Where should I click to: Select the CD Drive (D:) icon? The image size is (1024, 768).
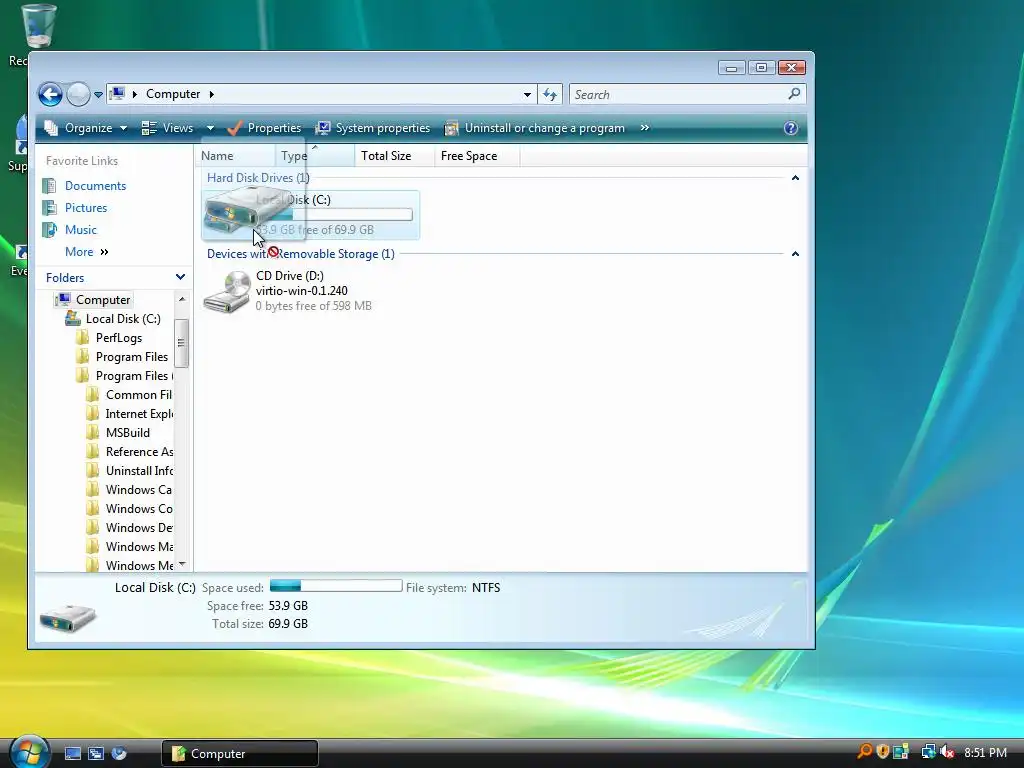tap(227, 292)
